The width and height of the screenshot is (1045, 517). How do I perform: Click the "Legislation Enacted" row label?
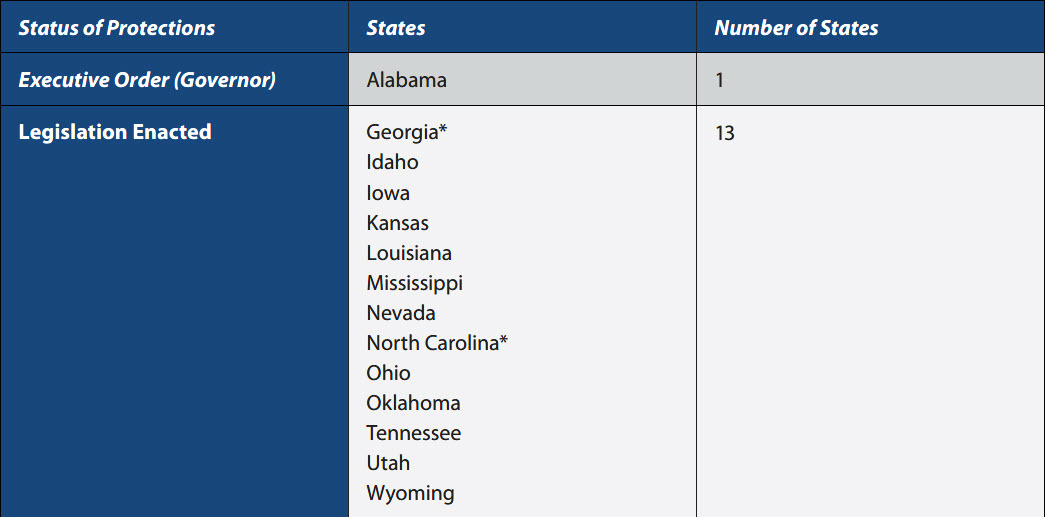115,132
